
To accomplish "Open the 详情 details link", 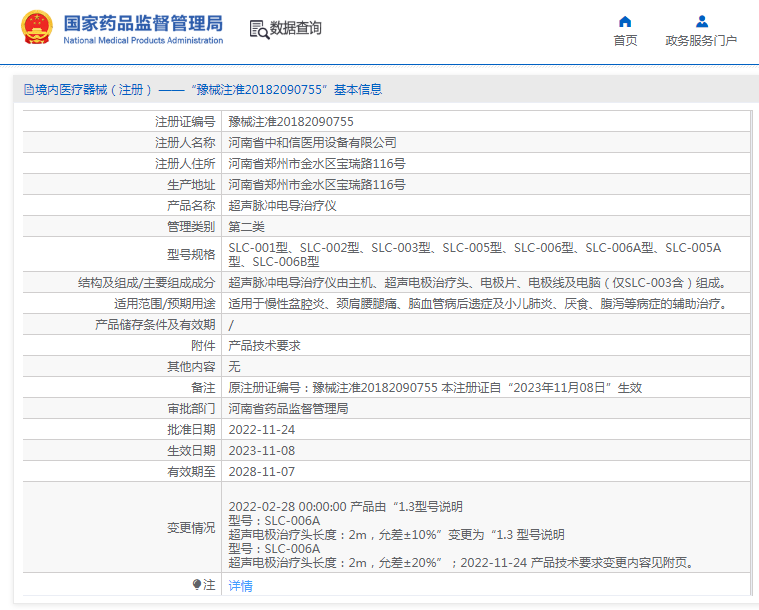I will [x=241, y=586].
